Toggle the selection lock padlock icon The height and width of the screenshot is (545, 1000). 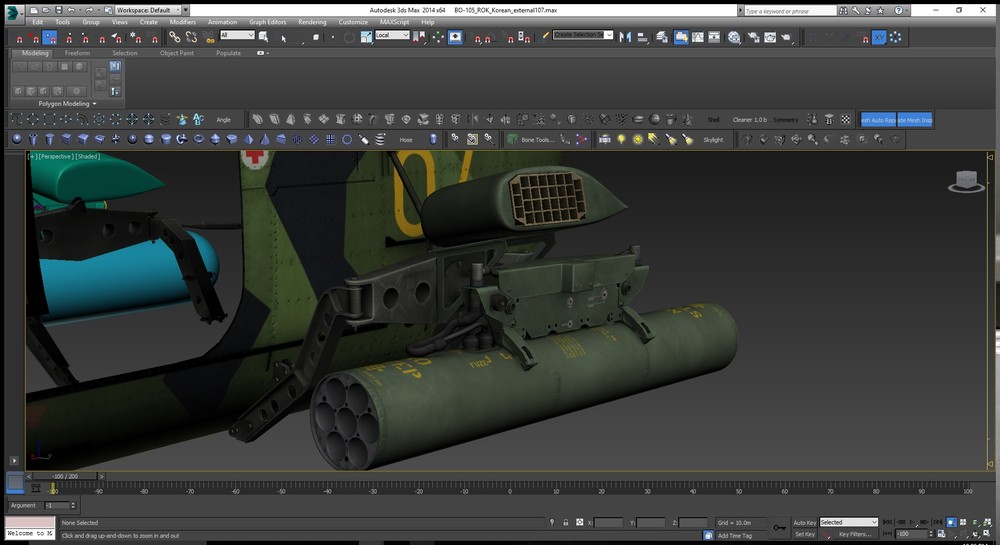(x=566, y=522)
